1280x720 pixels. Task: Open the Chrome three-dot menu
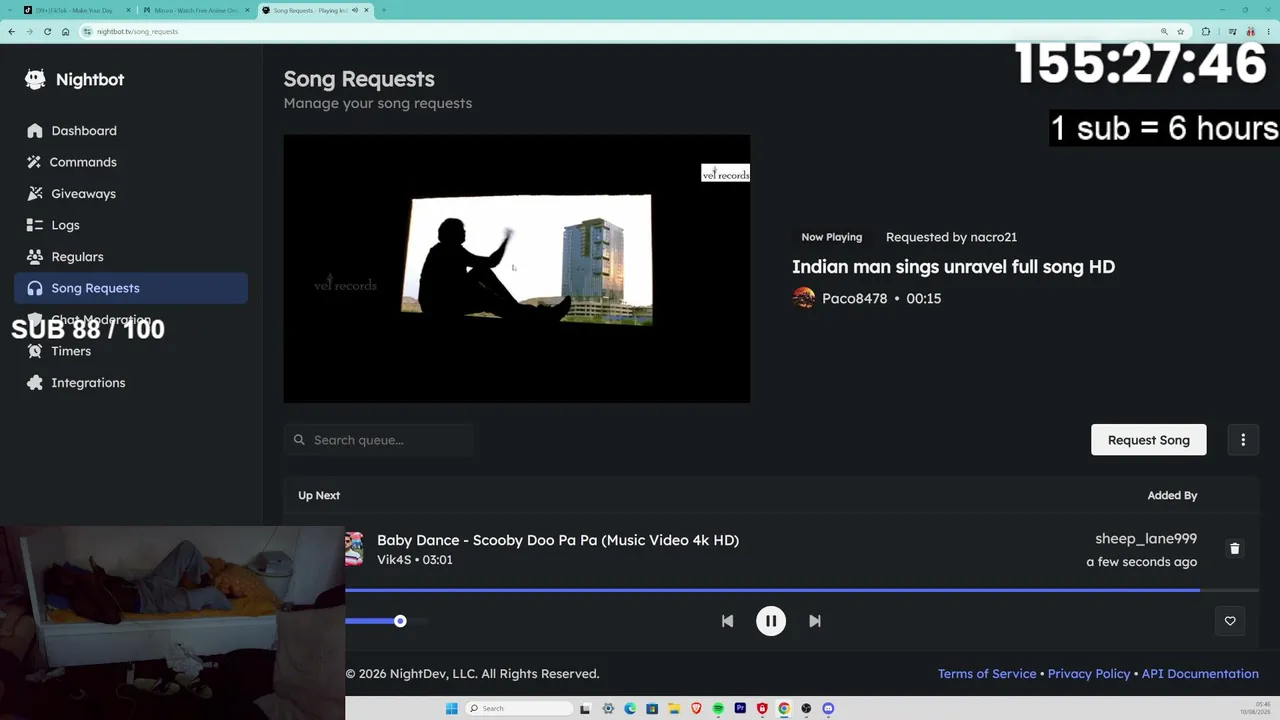1269,32
